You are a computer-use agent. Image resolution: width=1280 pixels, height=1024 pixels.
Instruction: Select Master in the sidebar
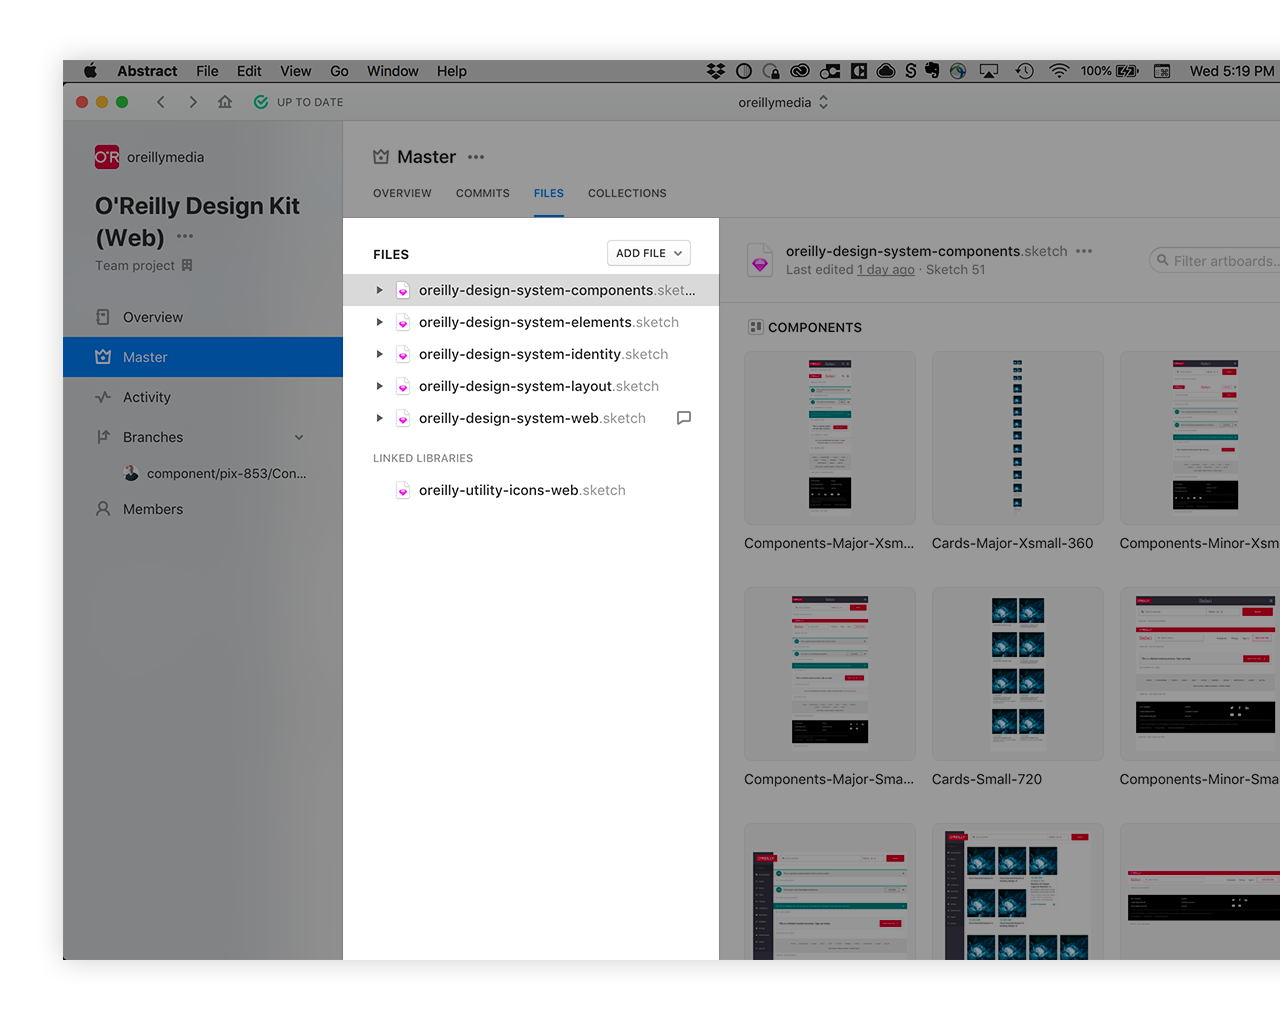[203, 357]
